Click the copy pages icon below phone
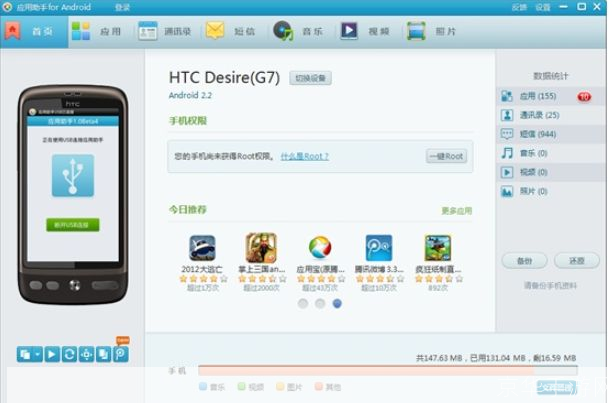 click(x=103, y=354)
